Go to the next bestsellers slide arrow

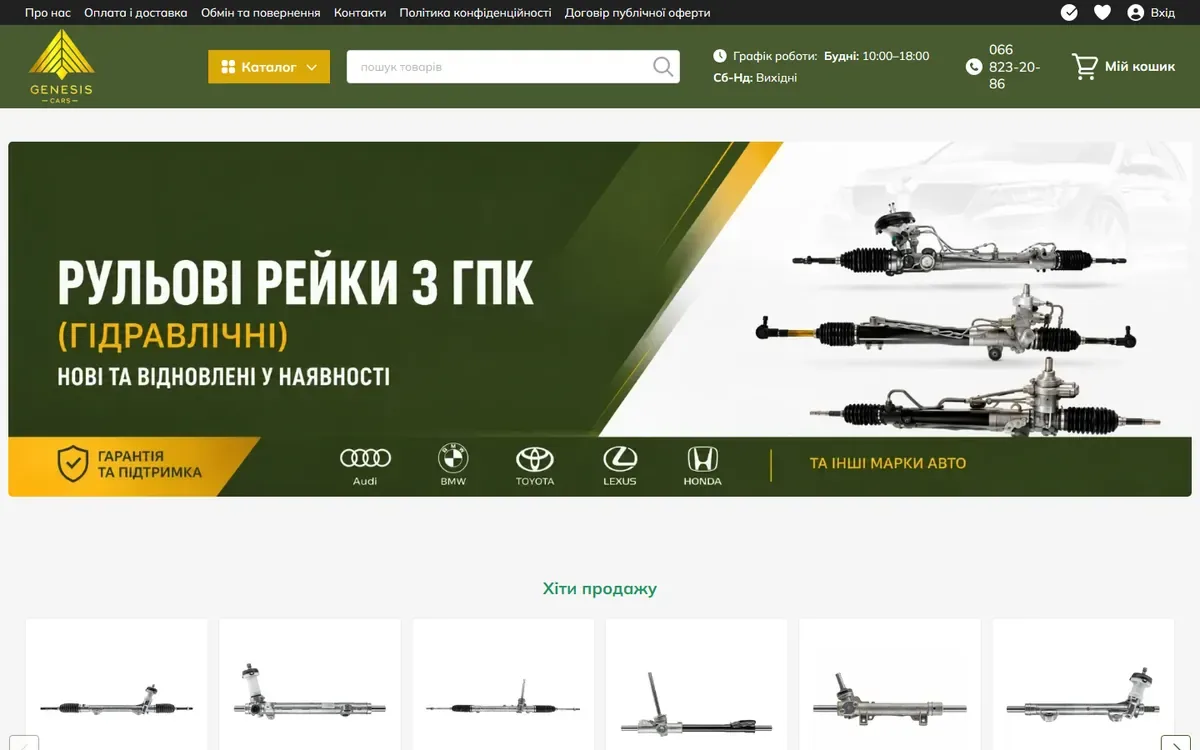[1175, 743]
